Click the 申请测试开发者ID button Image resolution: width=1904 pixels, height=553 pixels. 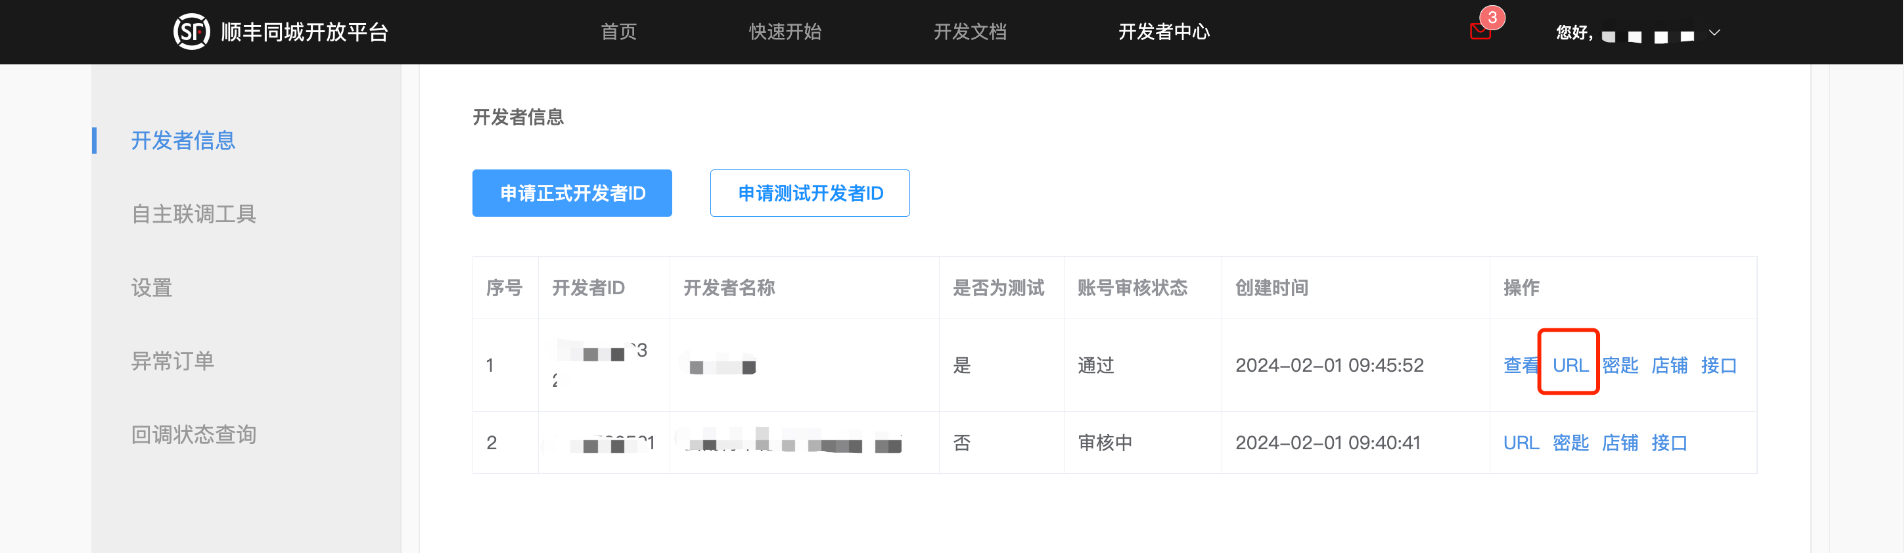(x=810, y=193)
